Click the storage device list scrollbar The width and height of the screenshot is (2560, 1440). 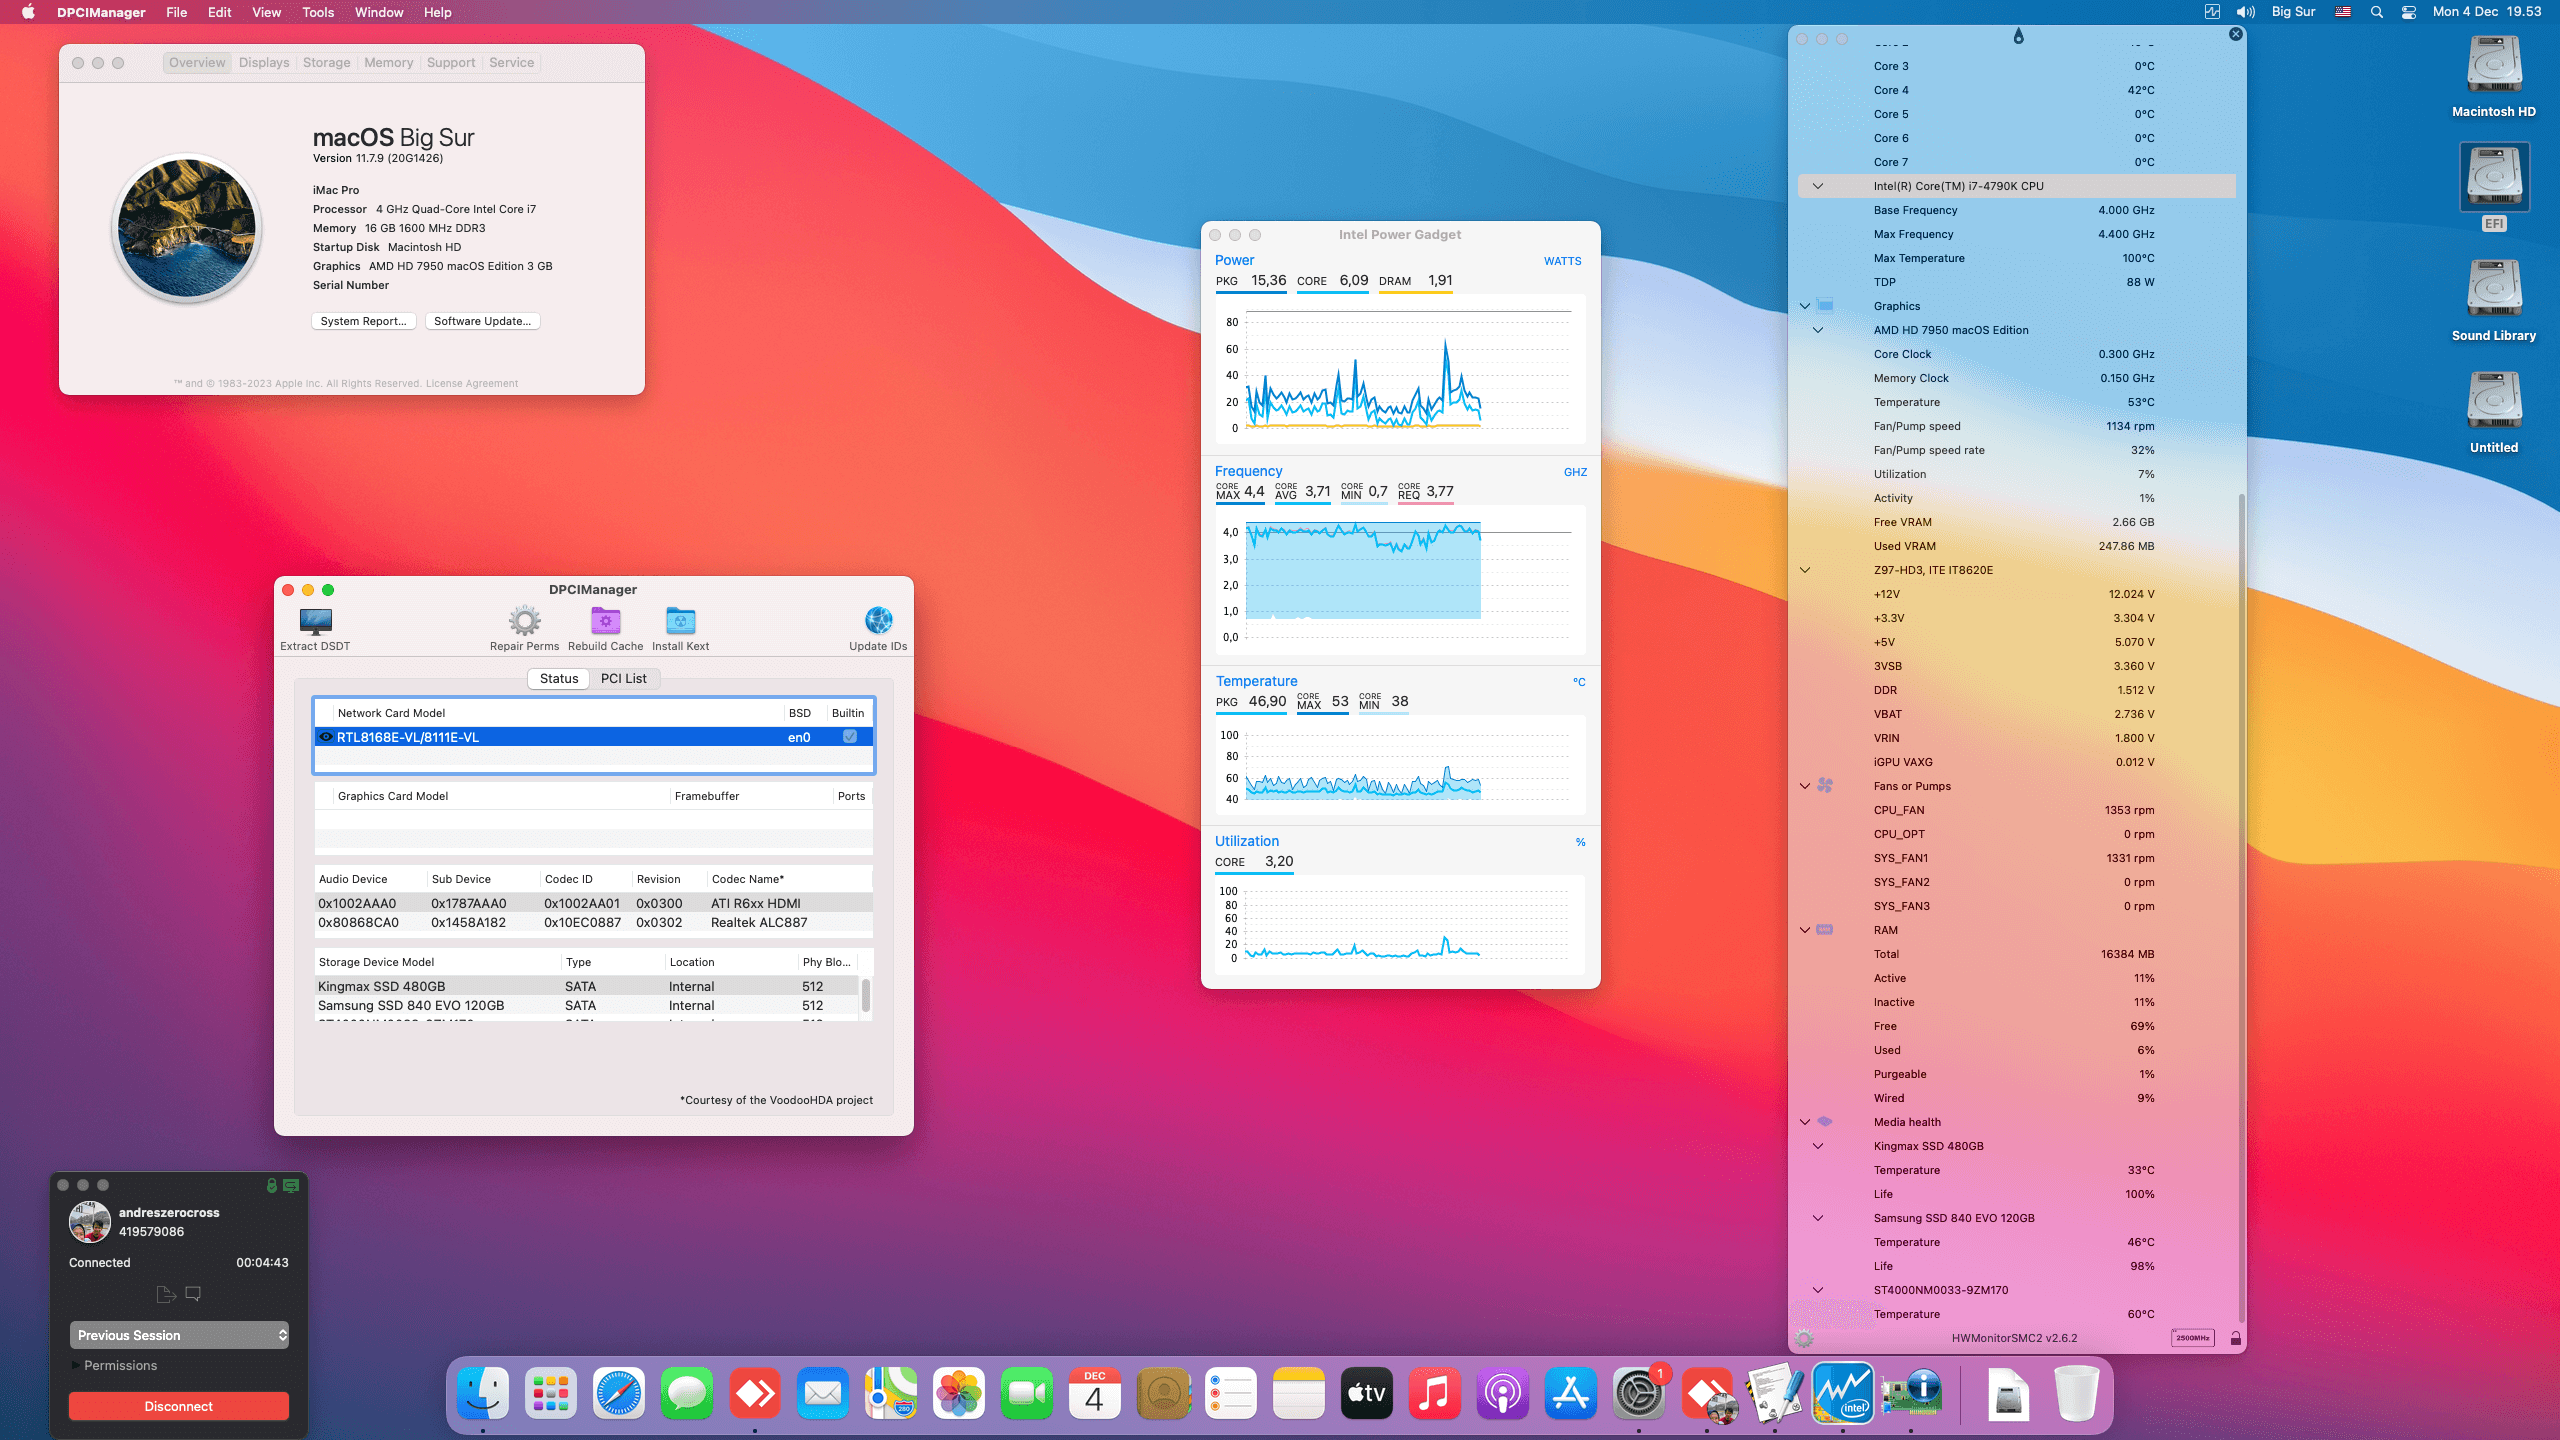865,994
